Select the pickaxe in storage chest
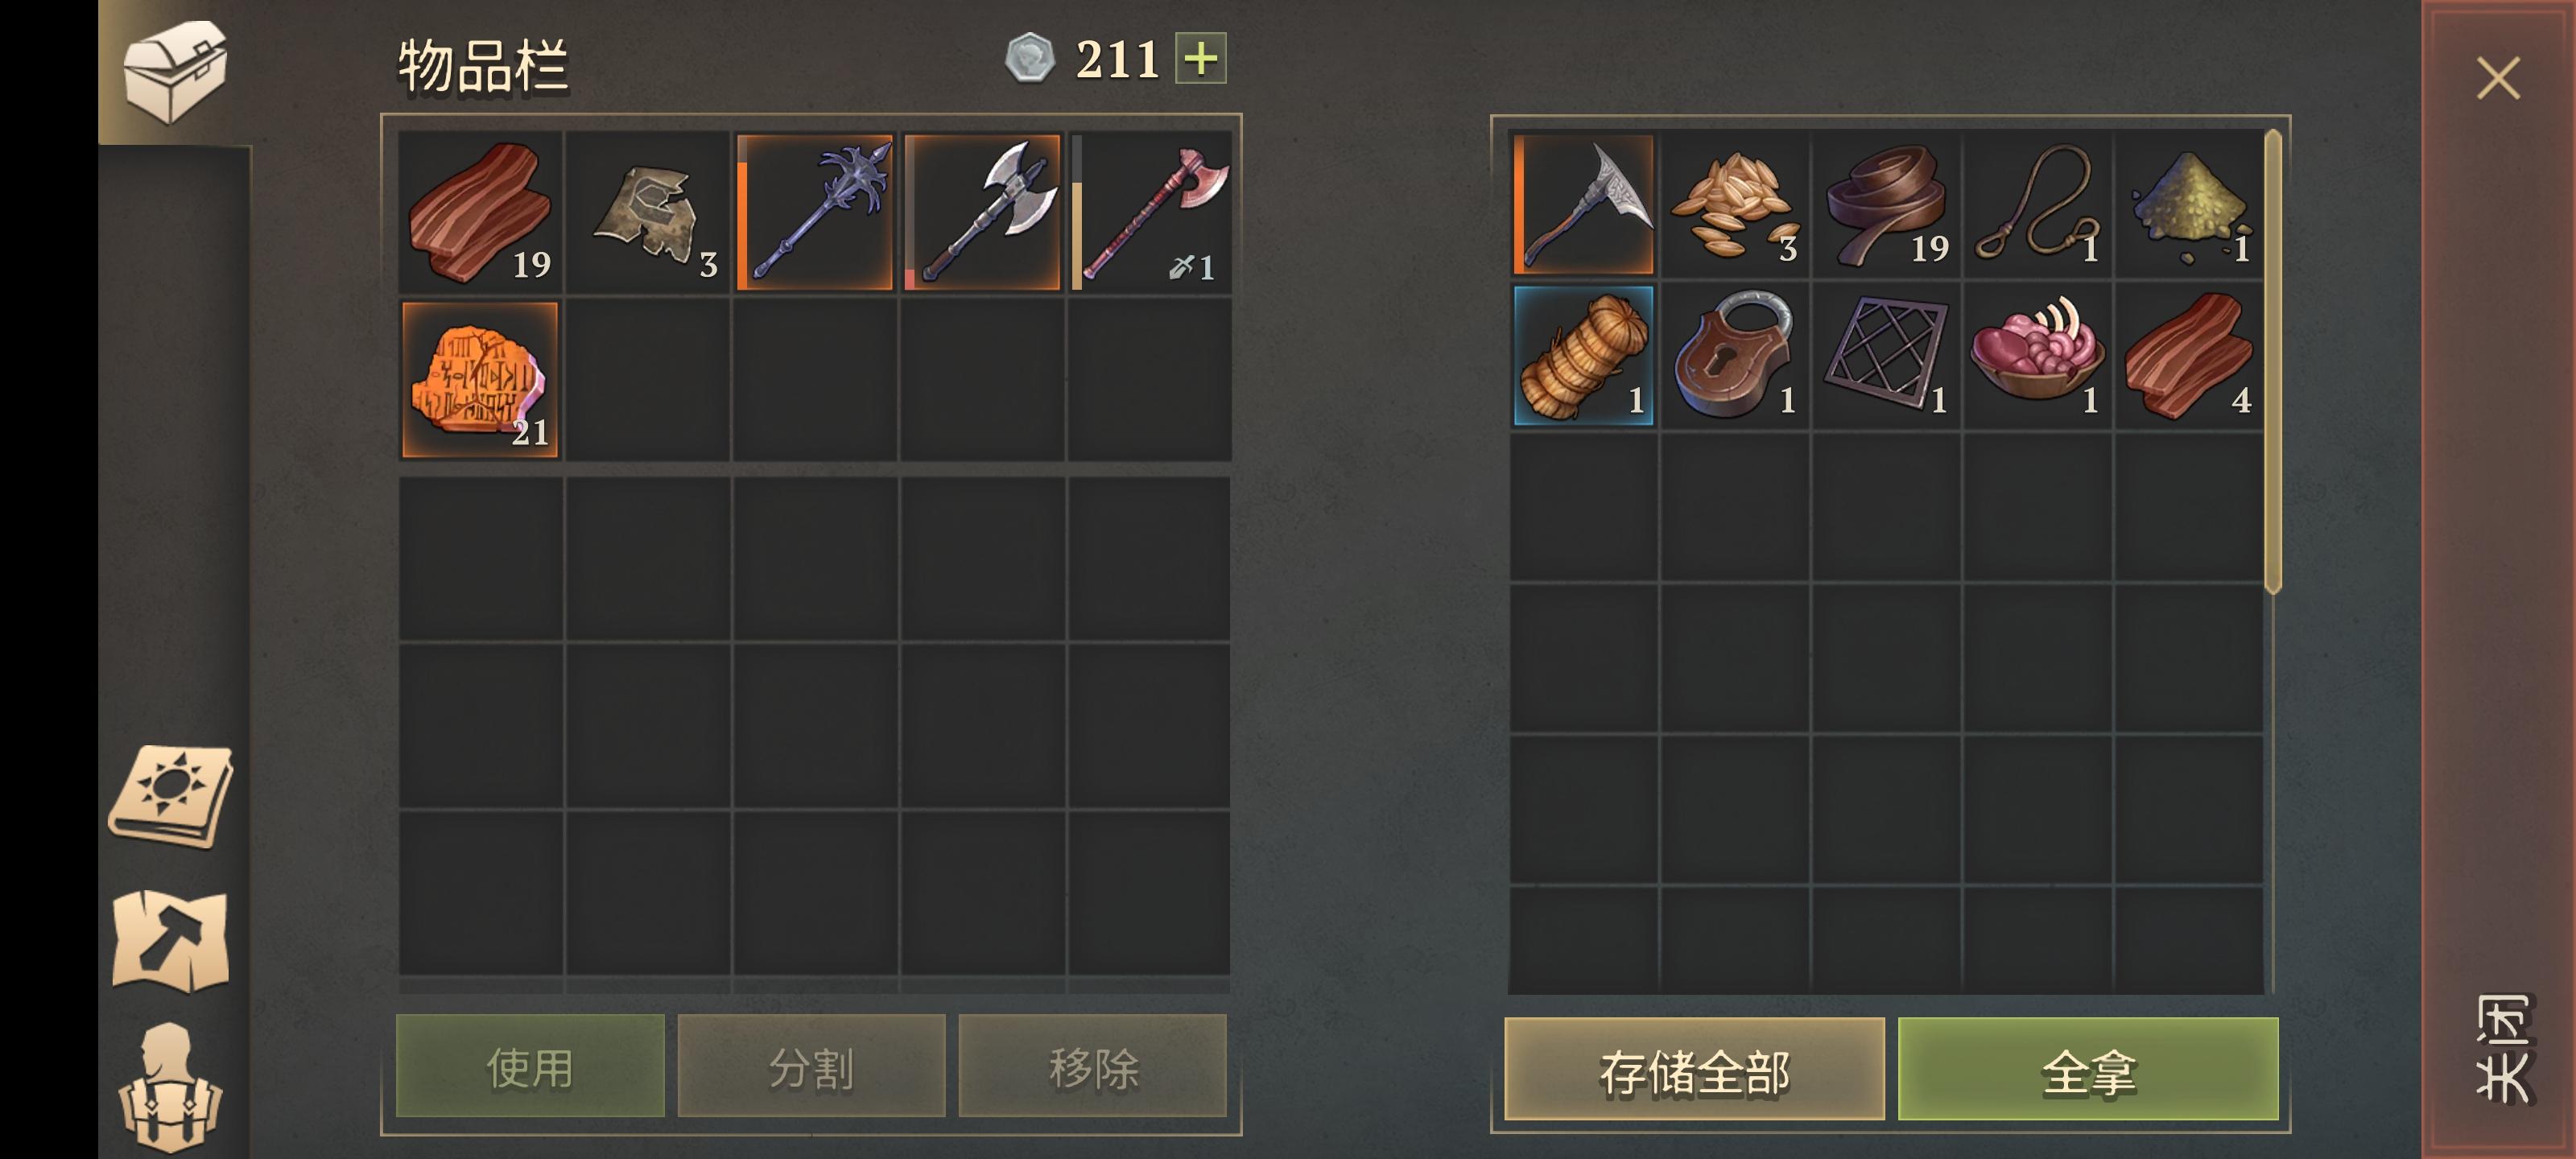2576x1159 pixels. coord(1583,205)
